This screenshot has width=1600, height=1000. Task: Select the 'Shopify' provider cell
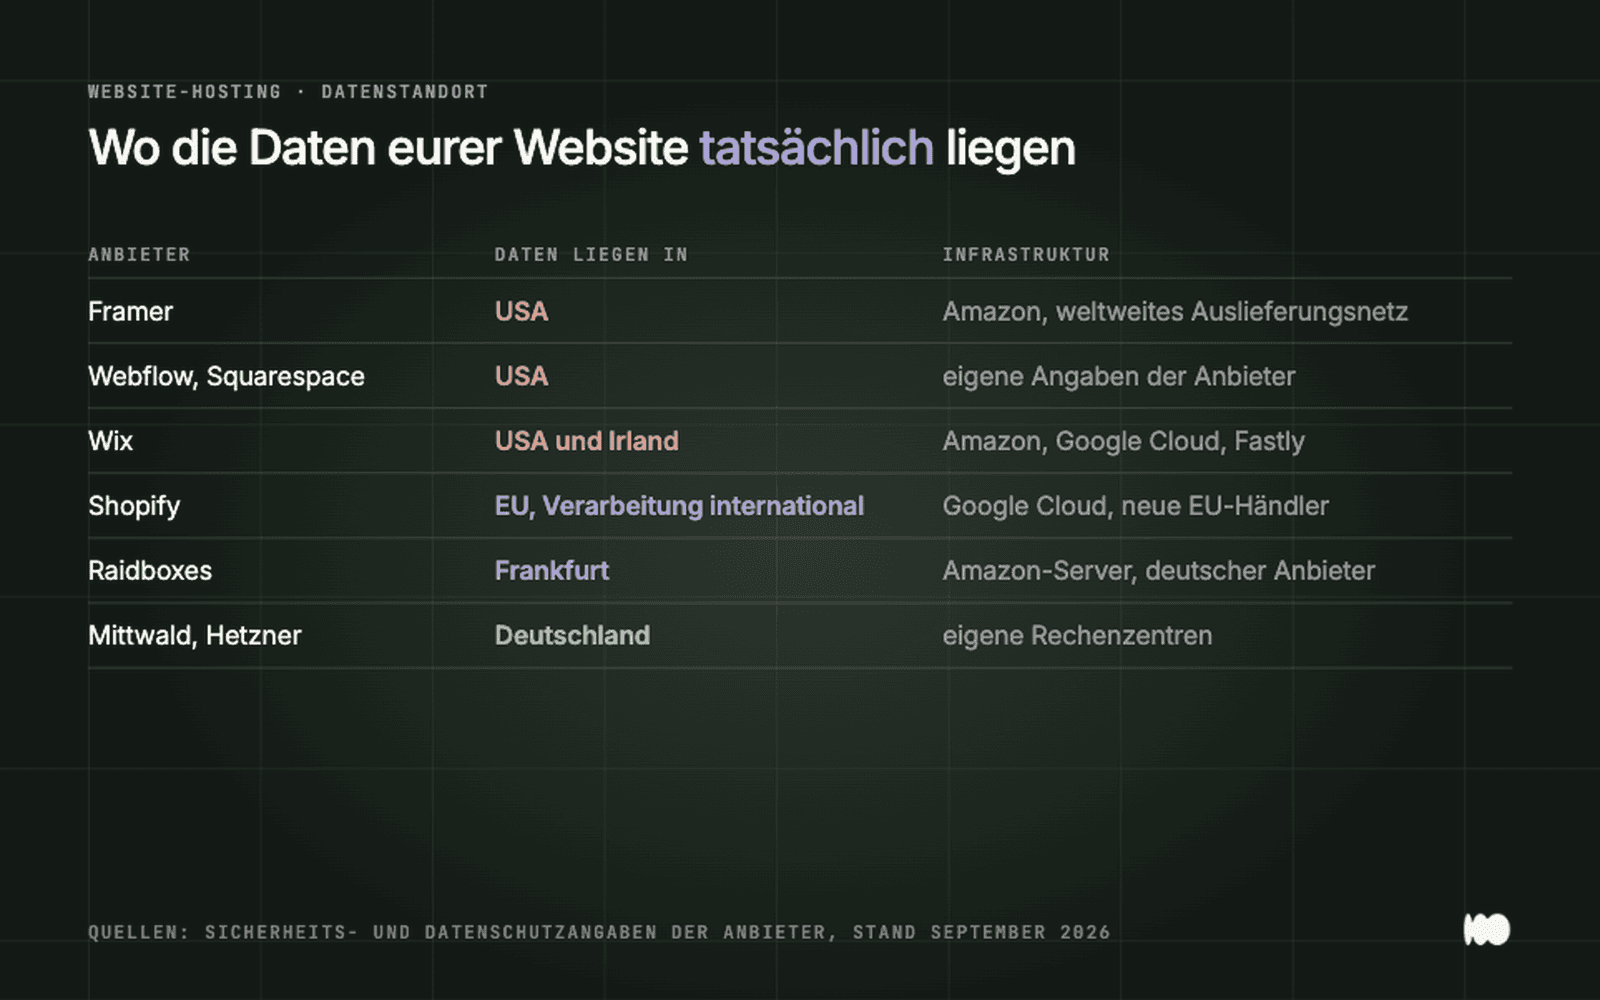(134, 507)
